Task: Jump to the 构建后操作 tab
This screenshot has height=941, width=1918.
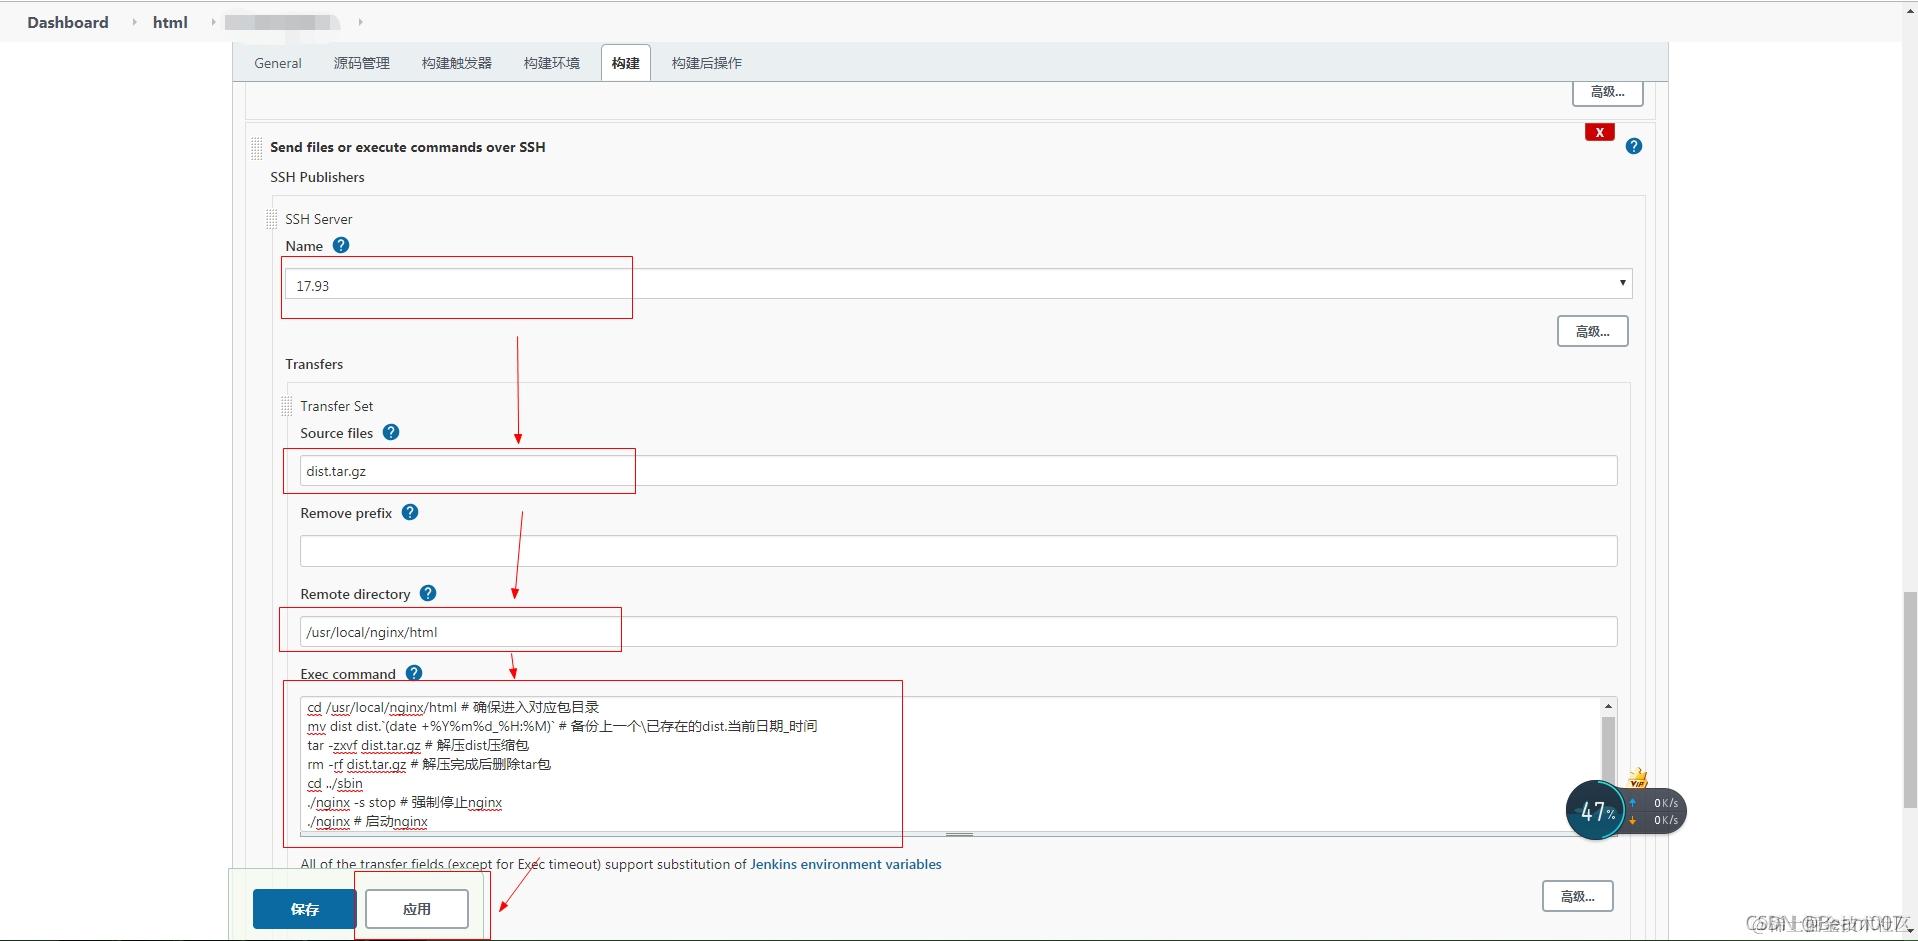Action: pos(707,63)
